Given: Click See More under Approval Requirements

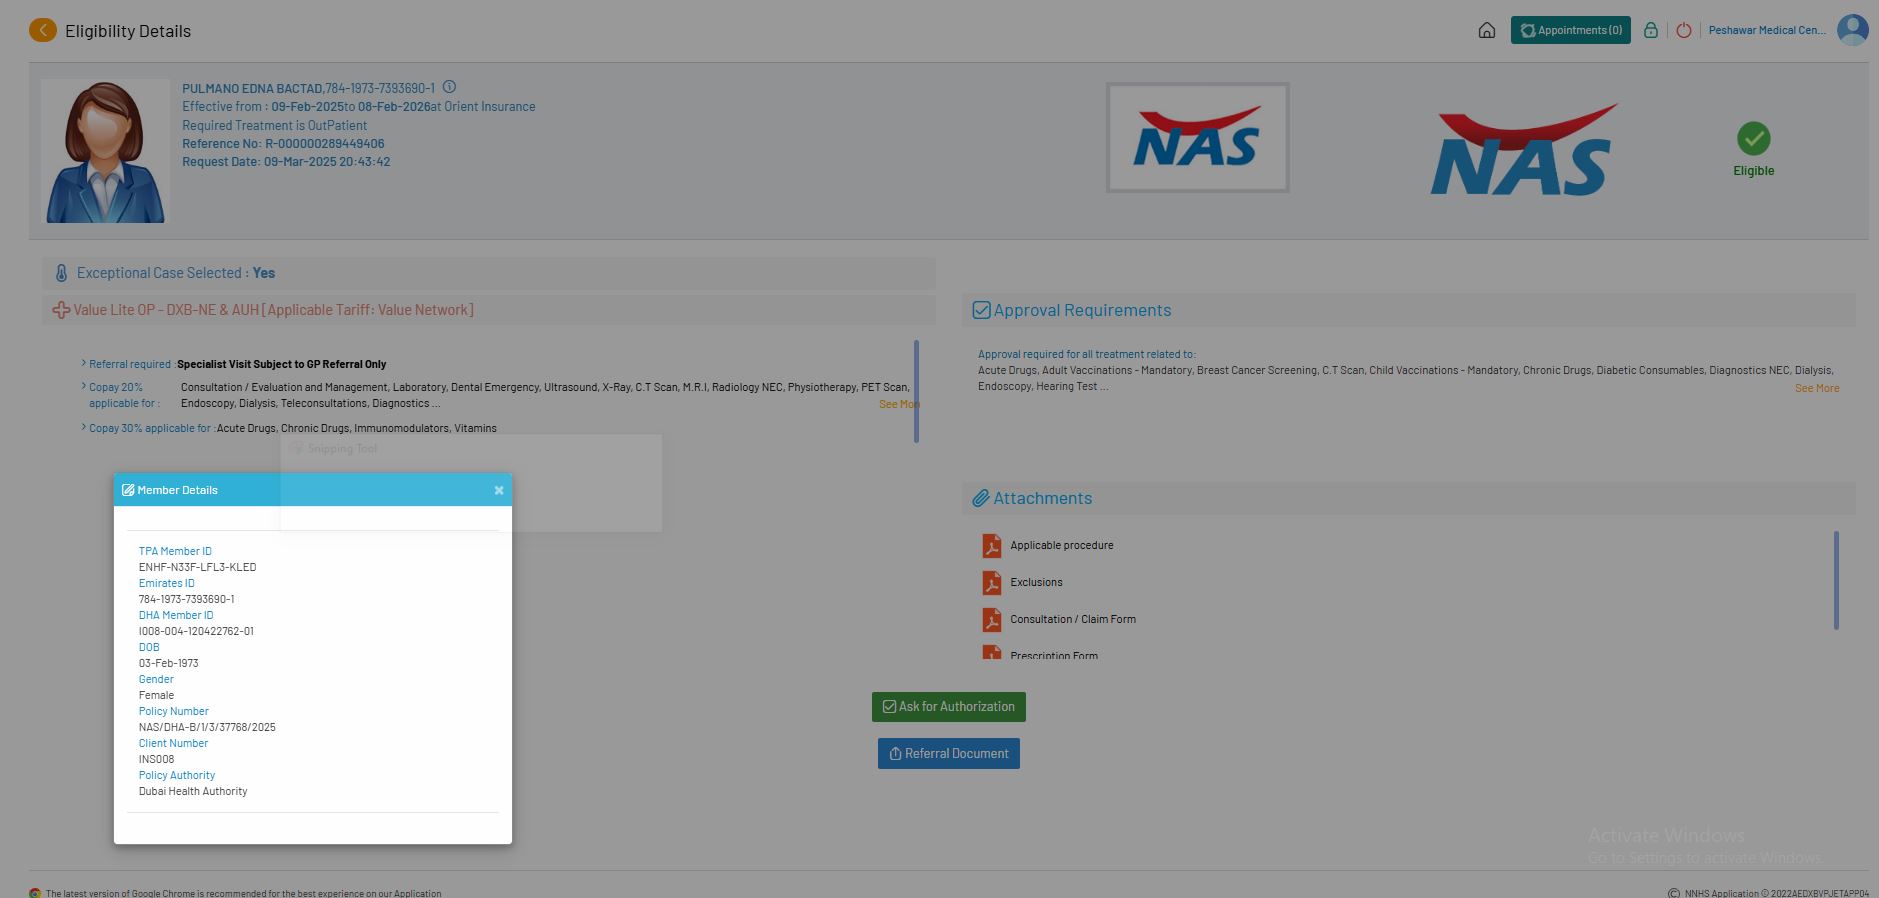Looking at the screenshot, I should pyautogui.click(x=1817, y=388).
